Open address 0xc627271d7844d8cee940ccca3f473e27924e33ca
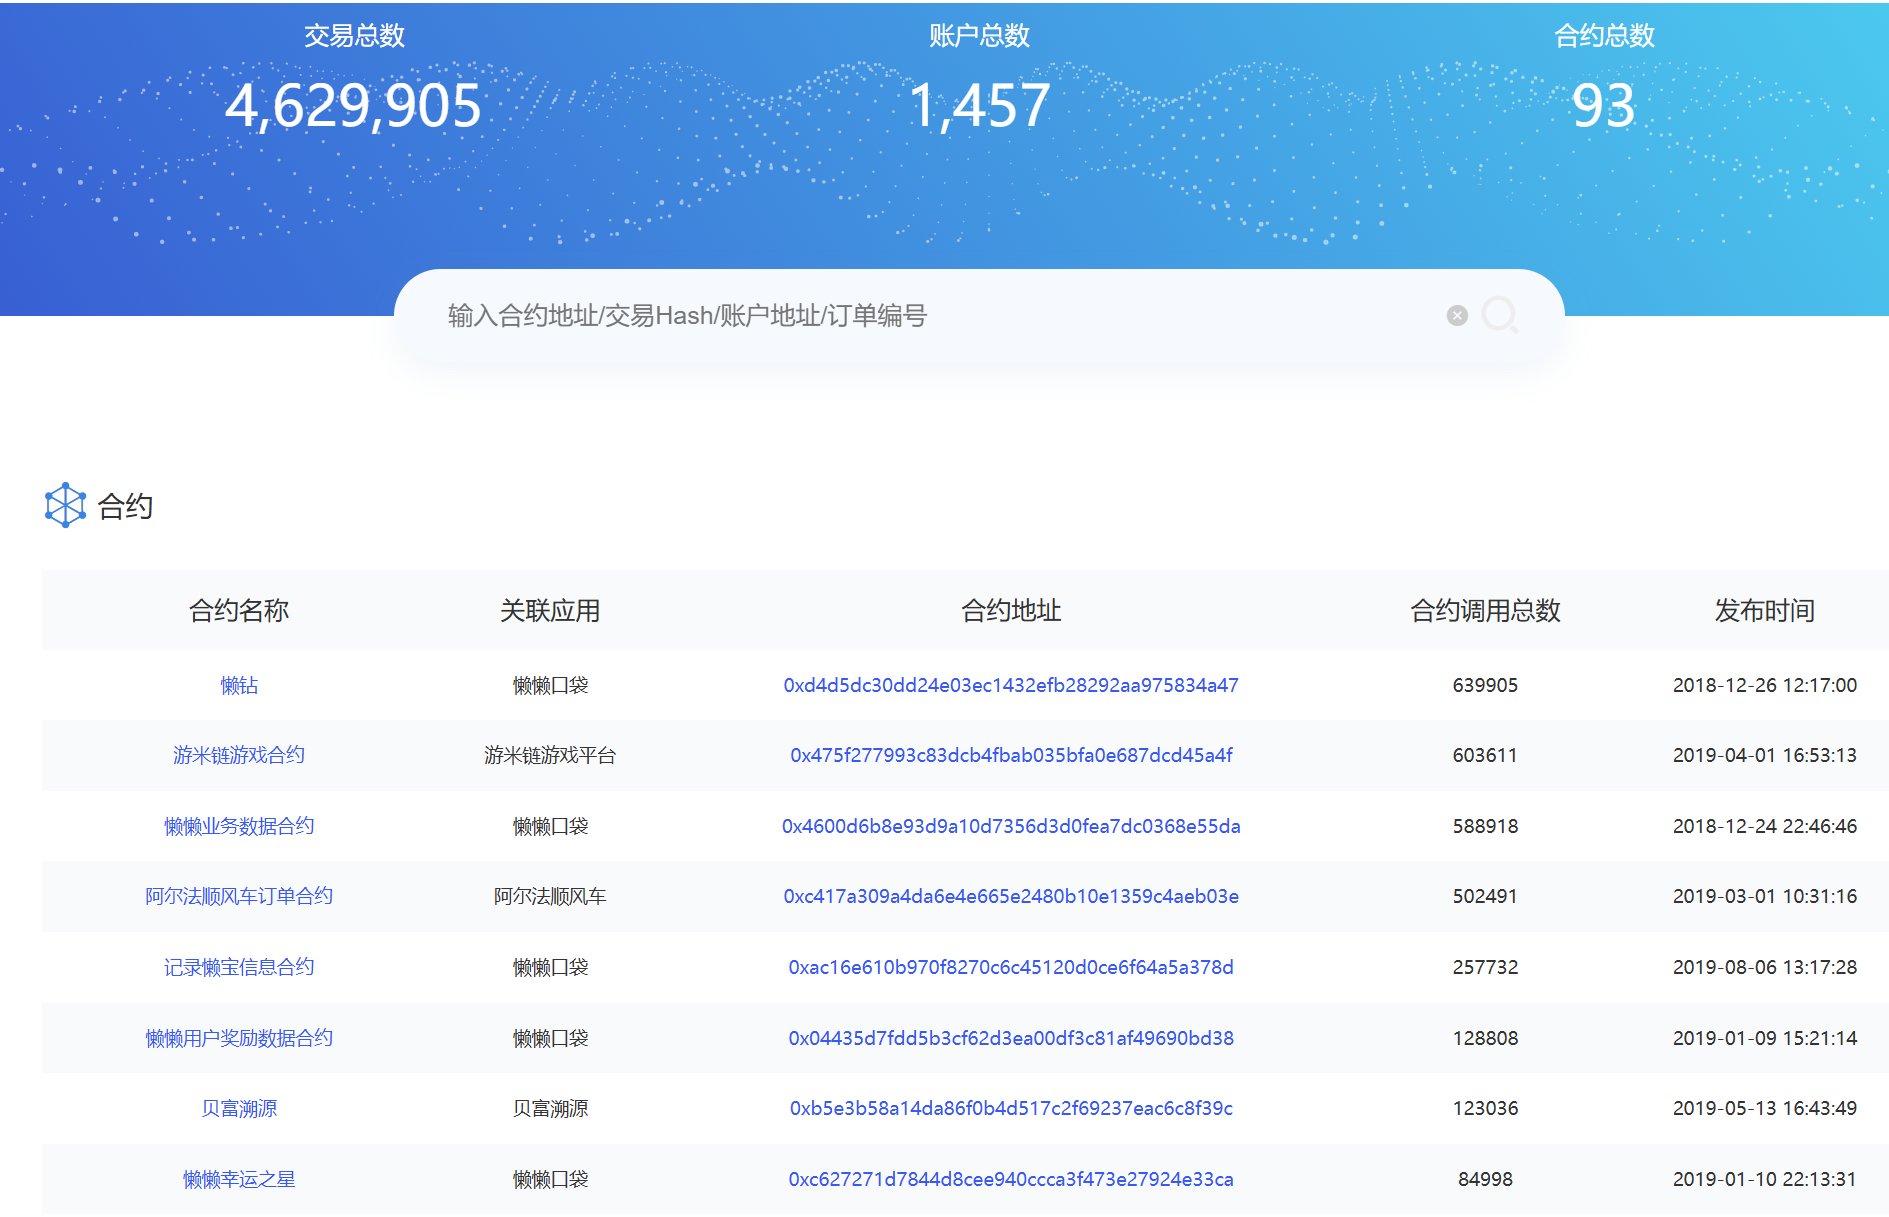1889x1217 pixels. pos(1011,1179)
